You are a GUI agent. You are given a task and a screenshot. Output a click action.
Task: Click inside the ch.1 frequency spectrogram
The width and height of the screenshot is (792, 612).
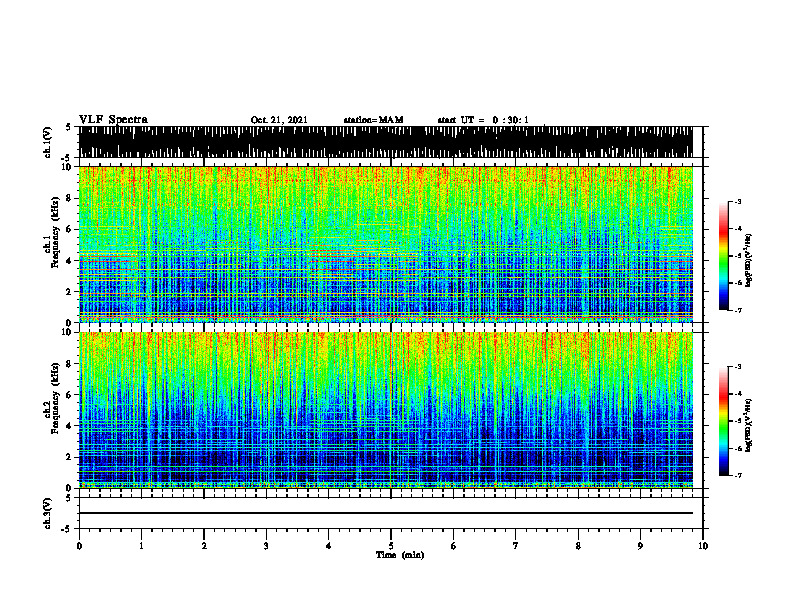point(386,244)
